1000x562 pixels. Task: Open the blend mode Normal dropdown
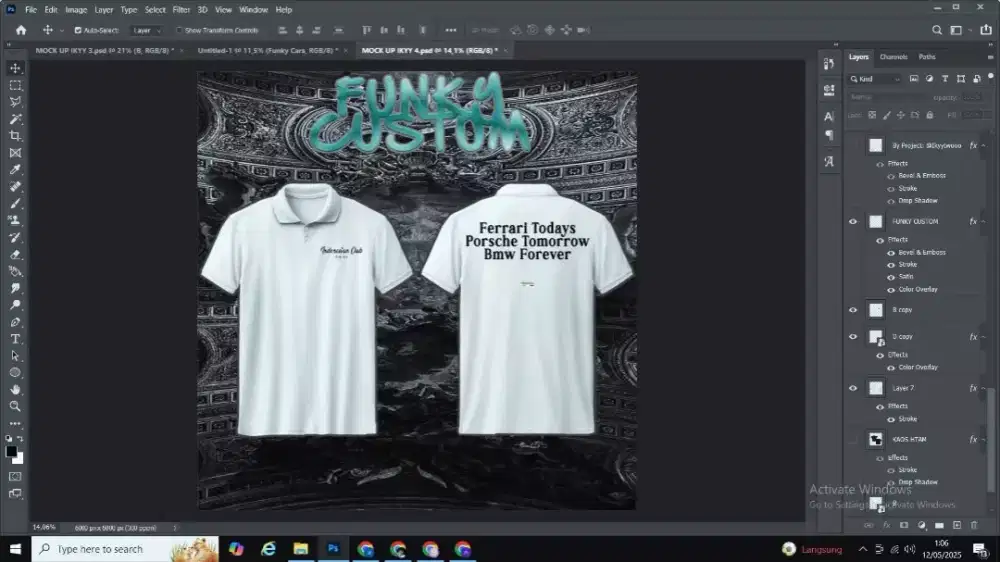tap(886, 97)
